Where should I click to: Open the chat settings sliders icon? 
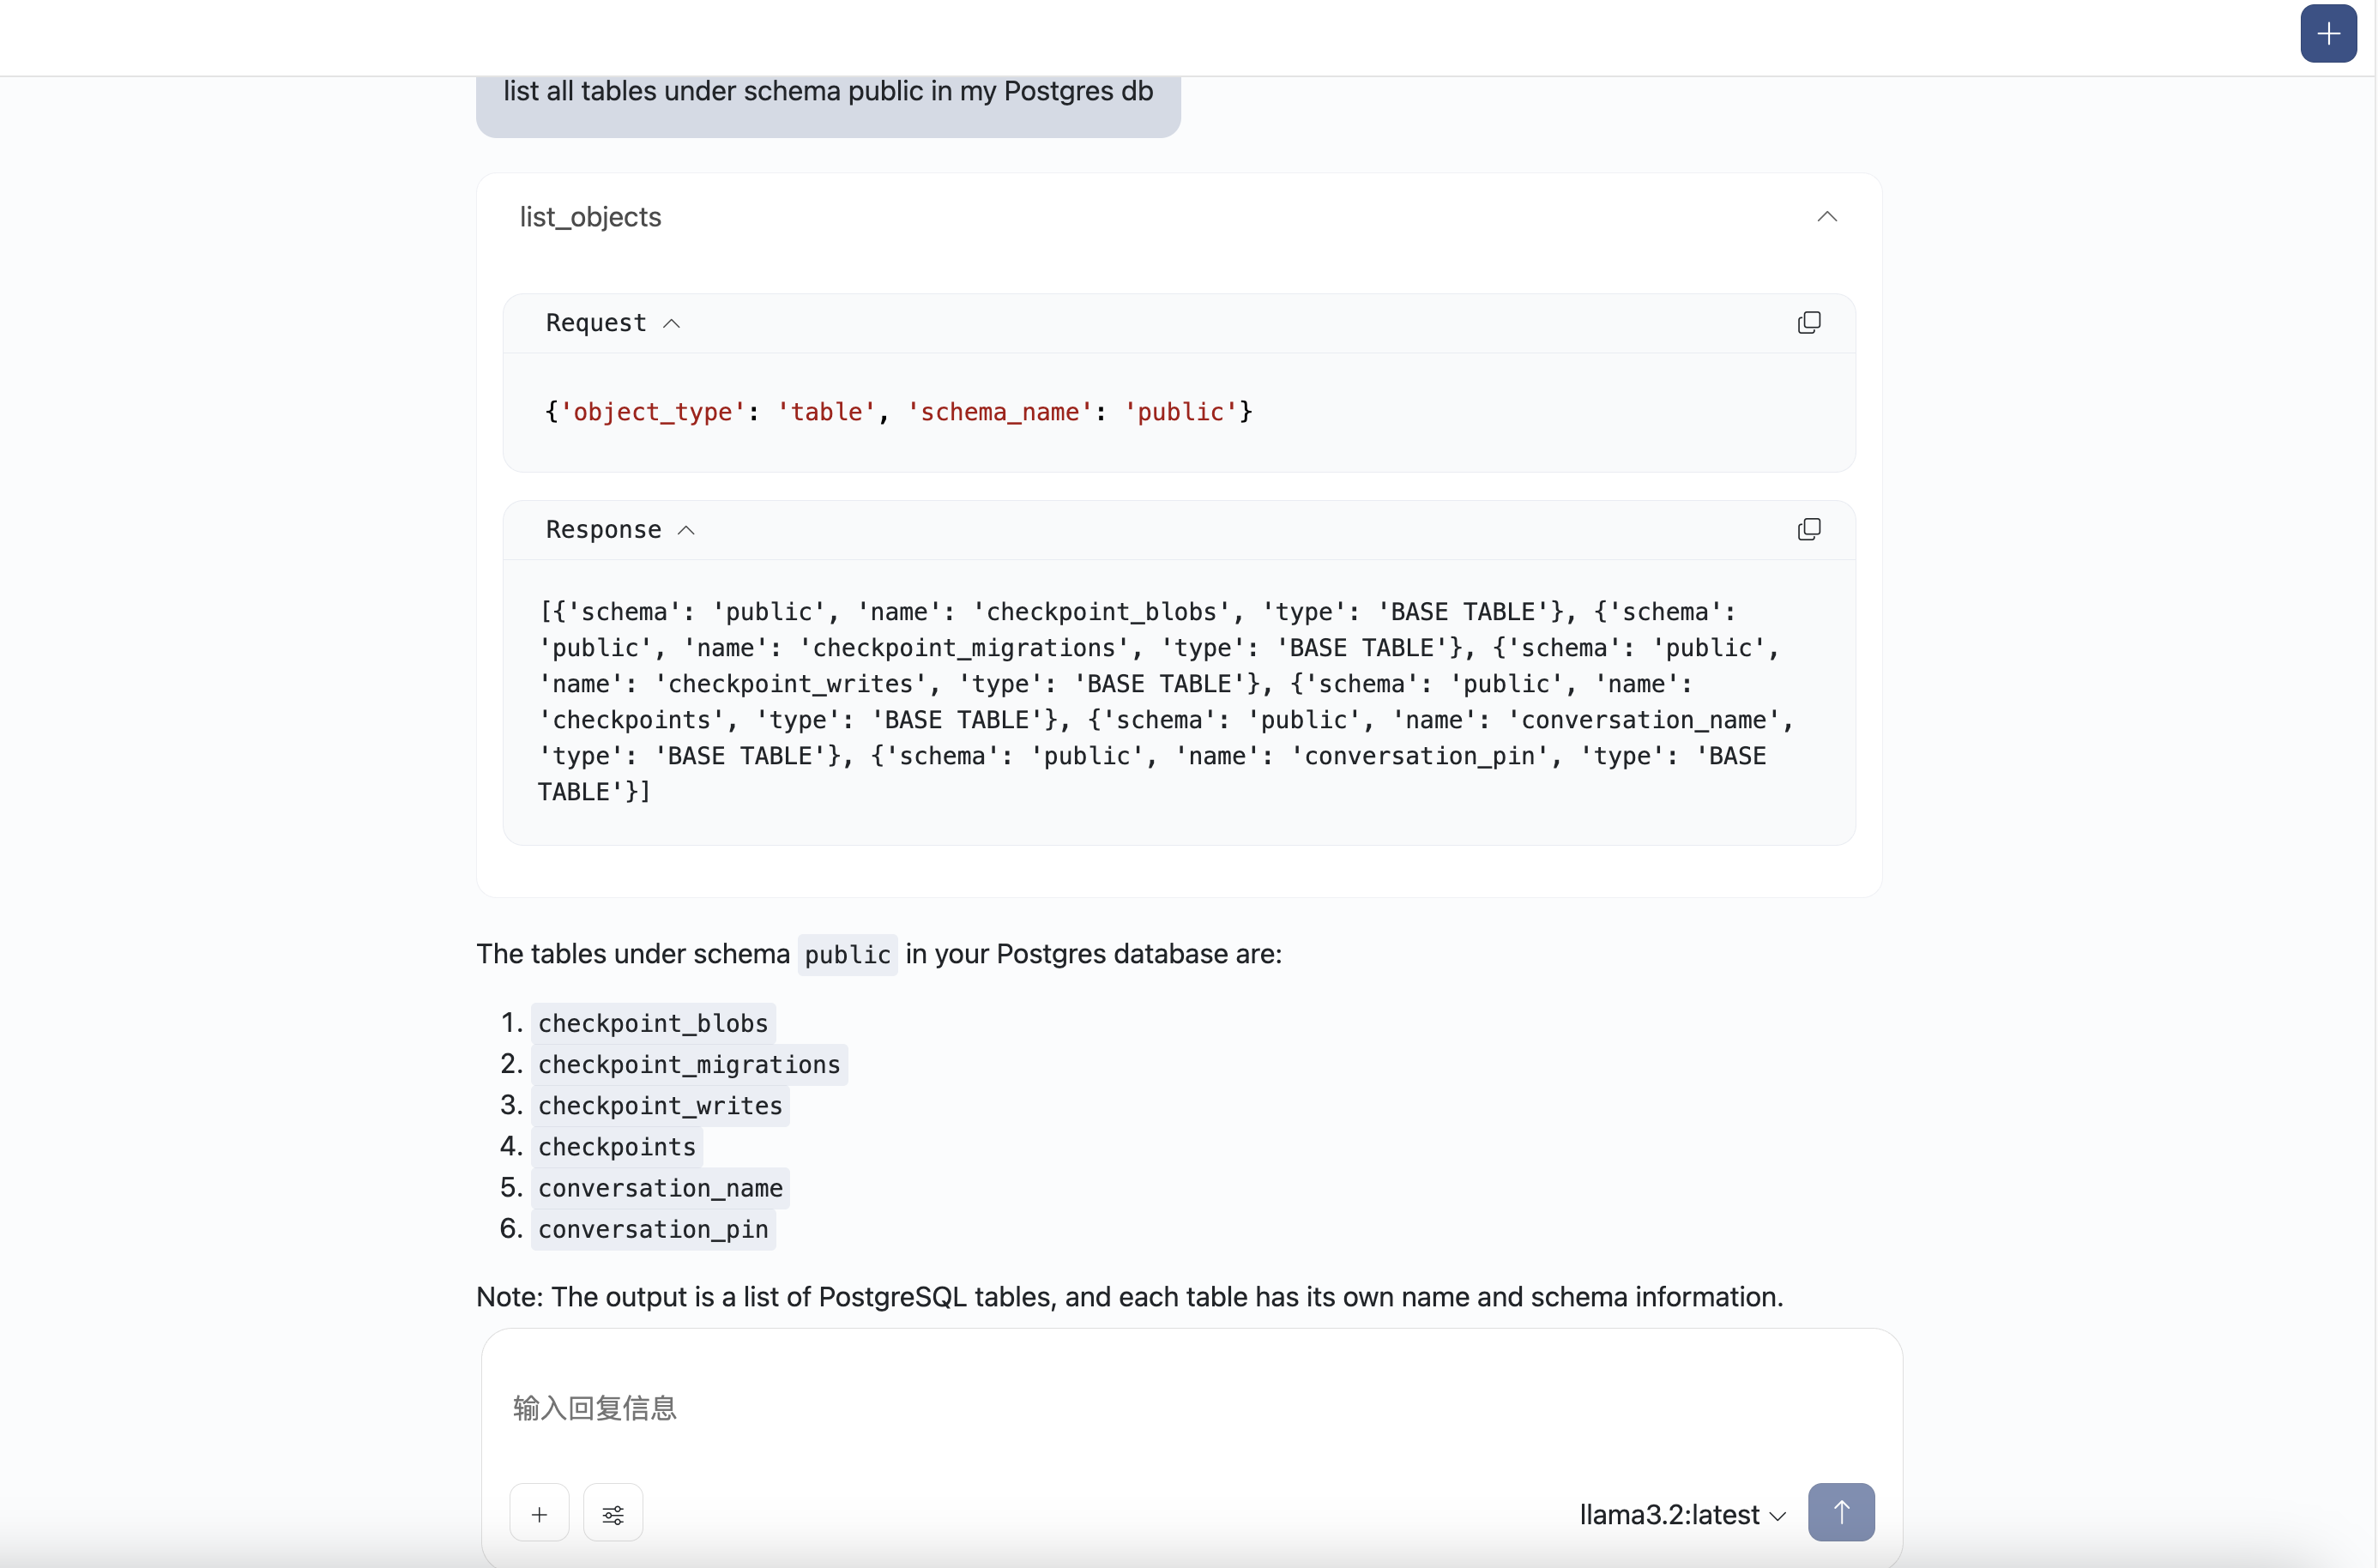coord(613,1514)
